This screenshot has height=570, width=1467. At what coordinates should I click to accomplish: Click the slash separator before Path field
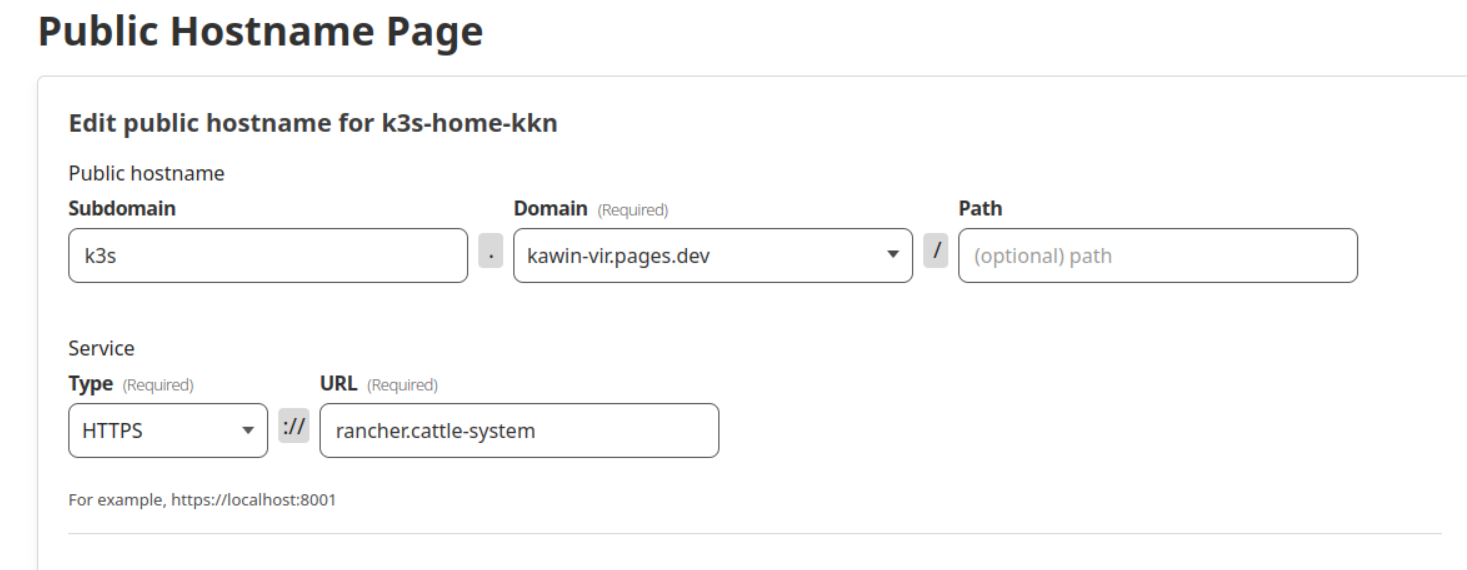[935, 252]
